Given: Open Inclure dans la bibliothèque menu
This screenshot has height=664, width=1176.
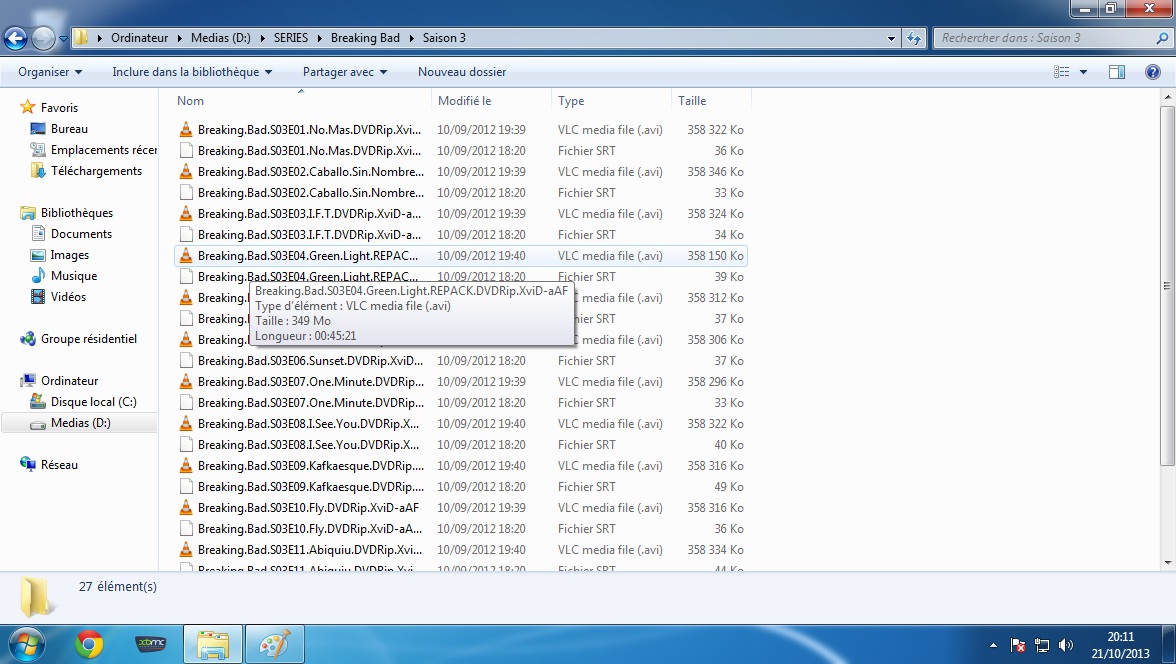Looking at the screenshot, I should (192, 72).
